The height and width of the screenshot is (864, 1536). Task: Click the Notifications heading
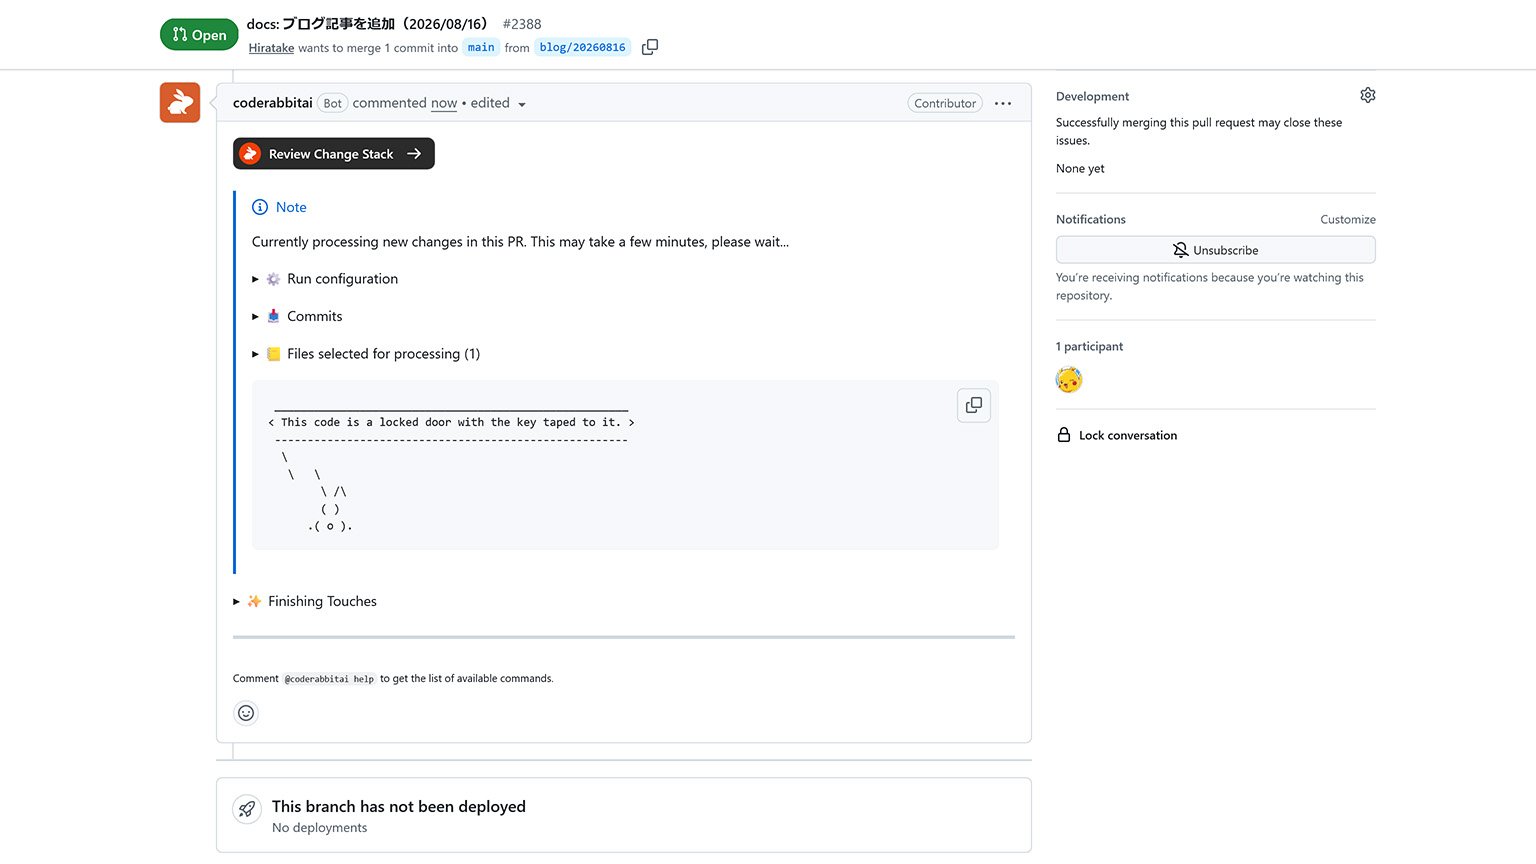1091,219
